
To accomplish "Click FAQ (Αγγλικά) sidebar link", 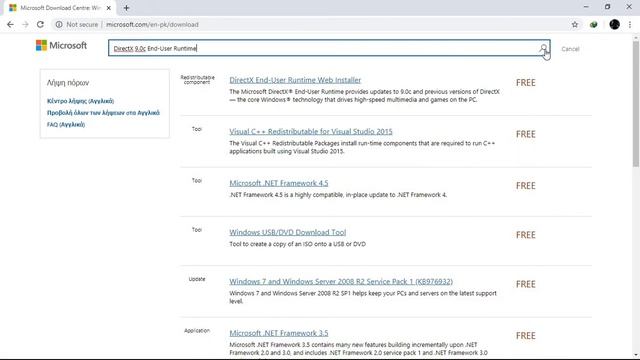I will point(66,124).
